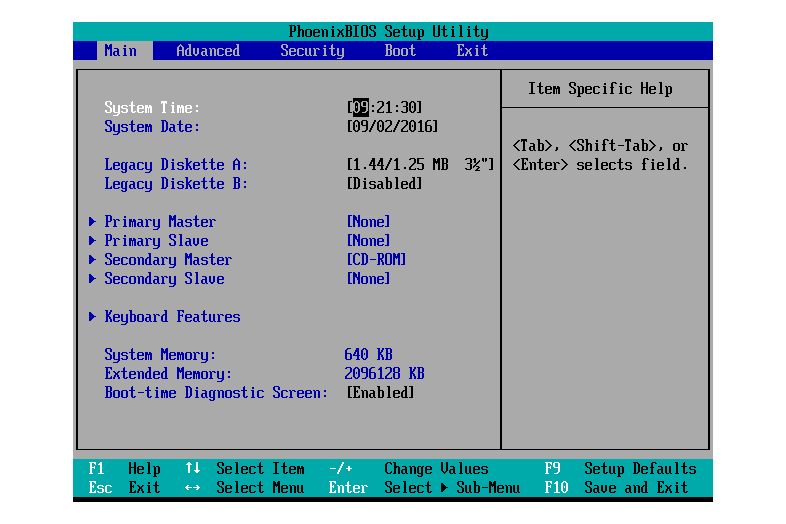Open the Advanced menu tab
786x524 pixels.
[x=208, y=51]
